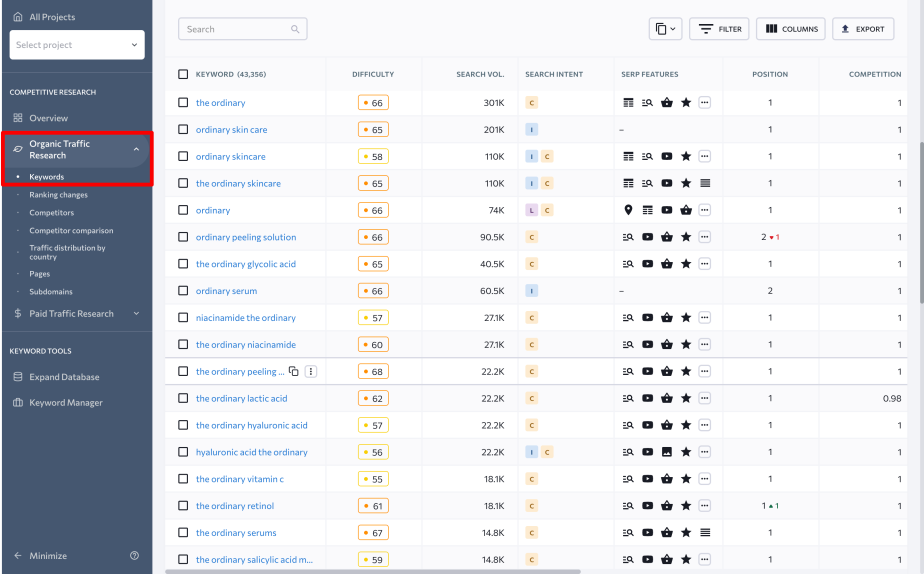Check the 'ordinary skin care' row
924x574 pixels.
click(x=183, y=129)
